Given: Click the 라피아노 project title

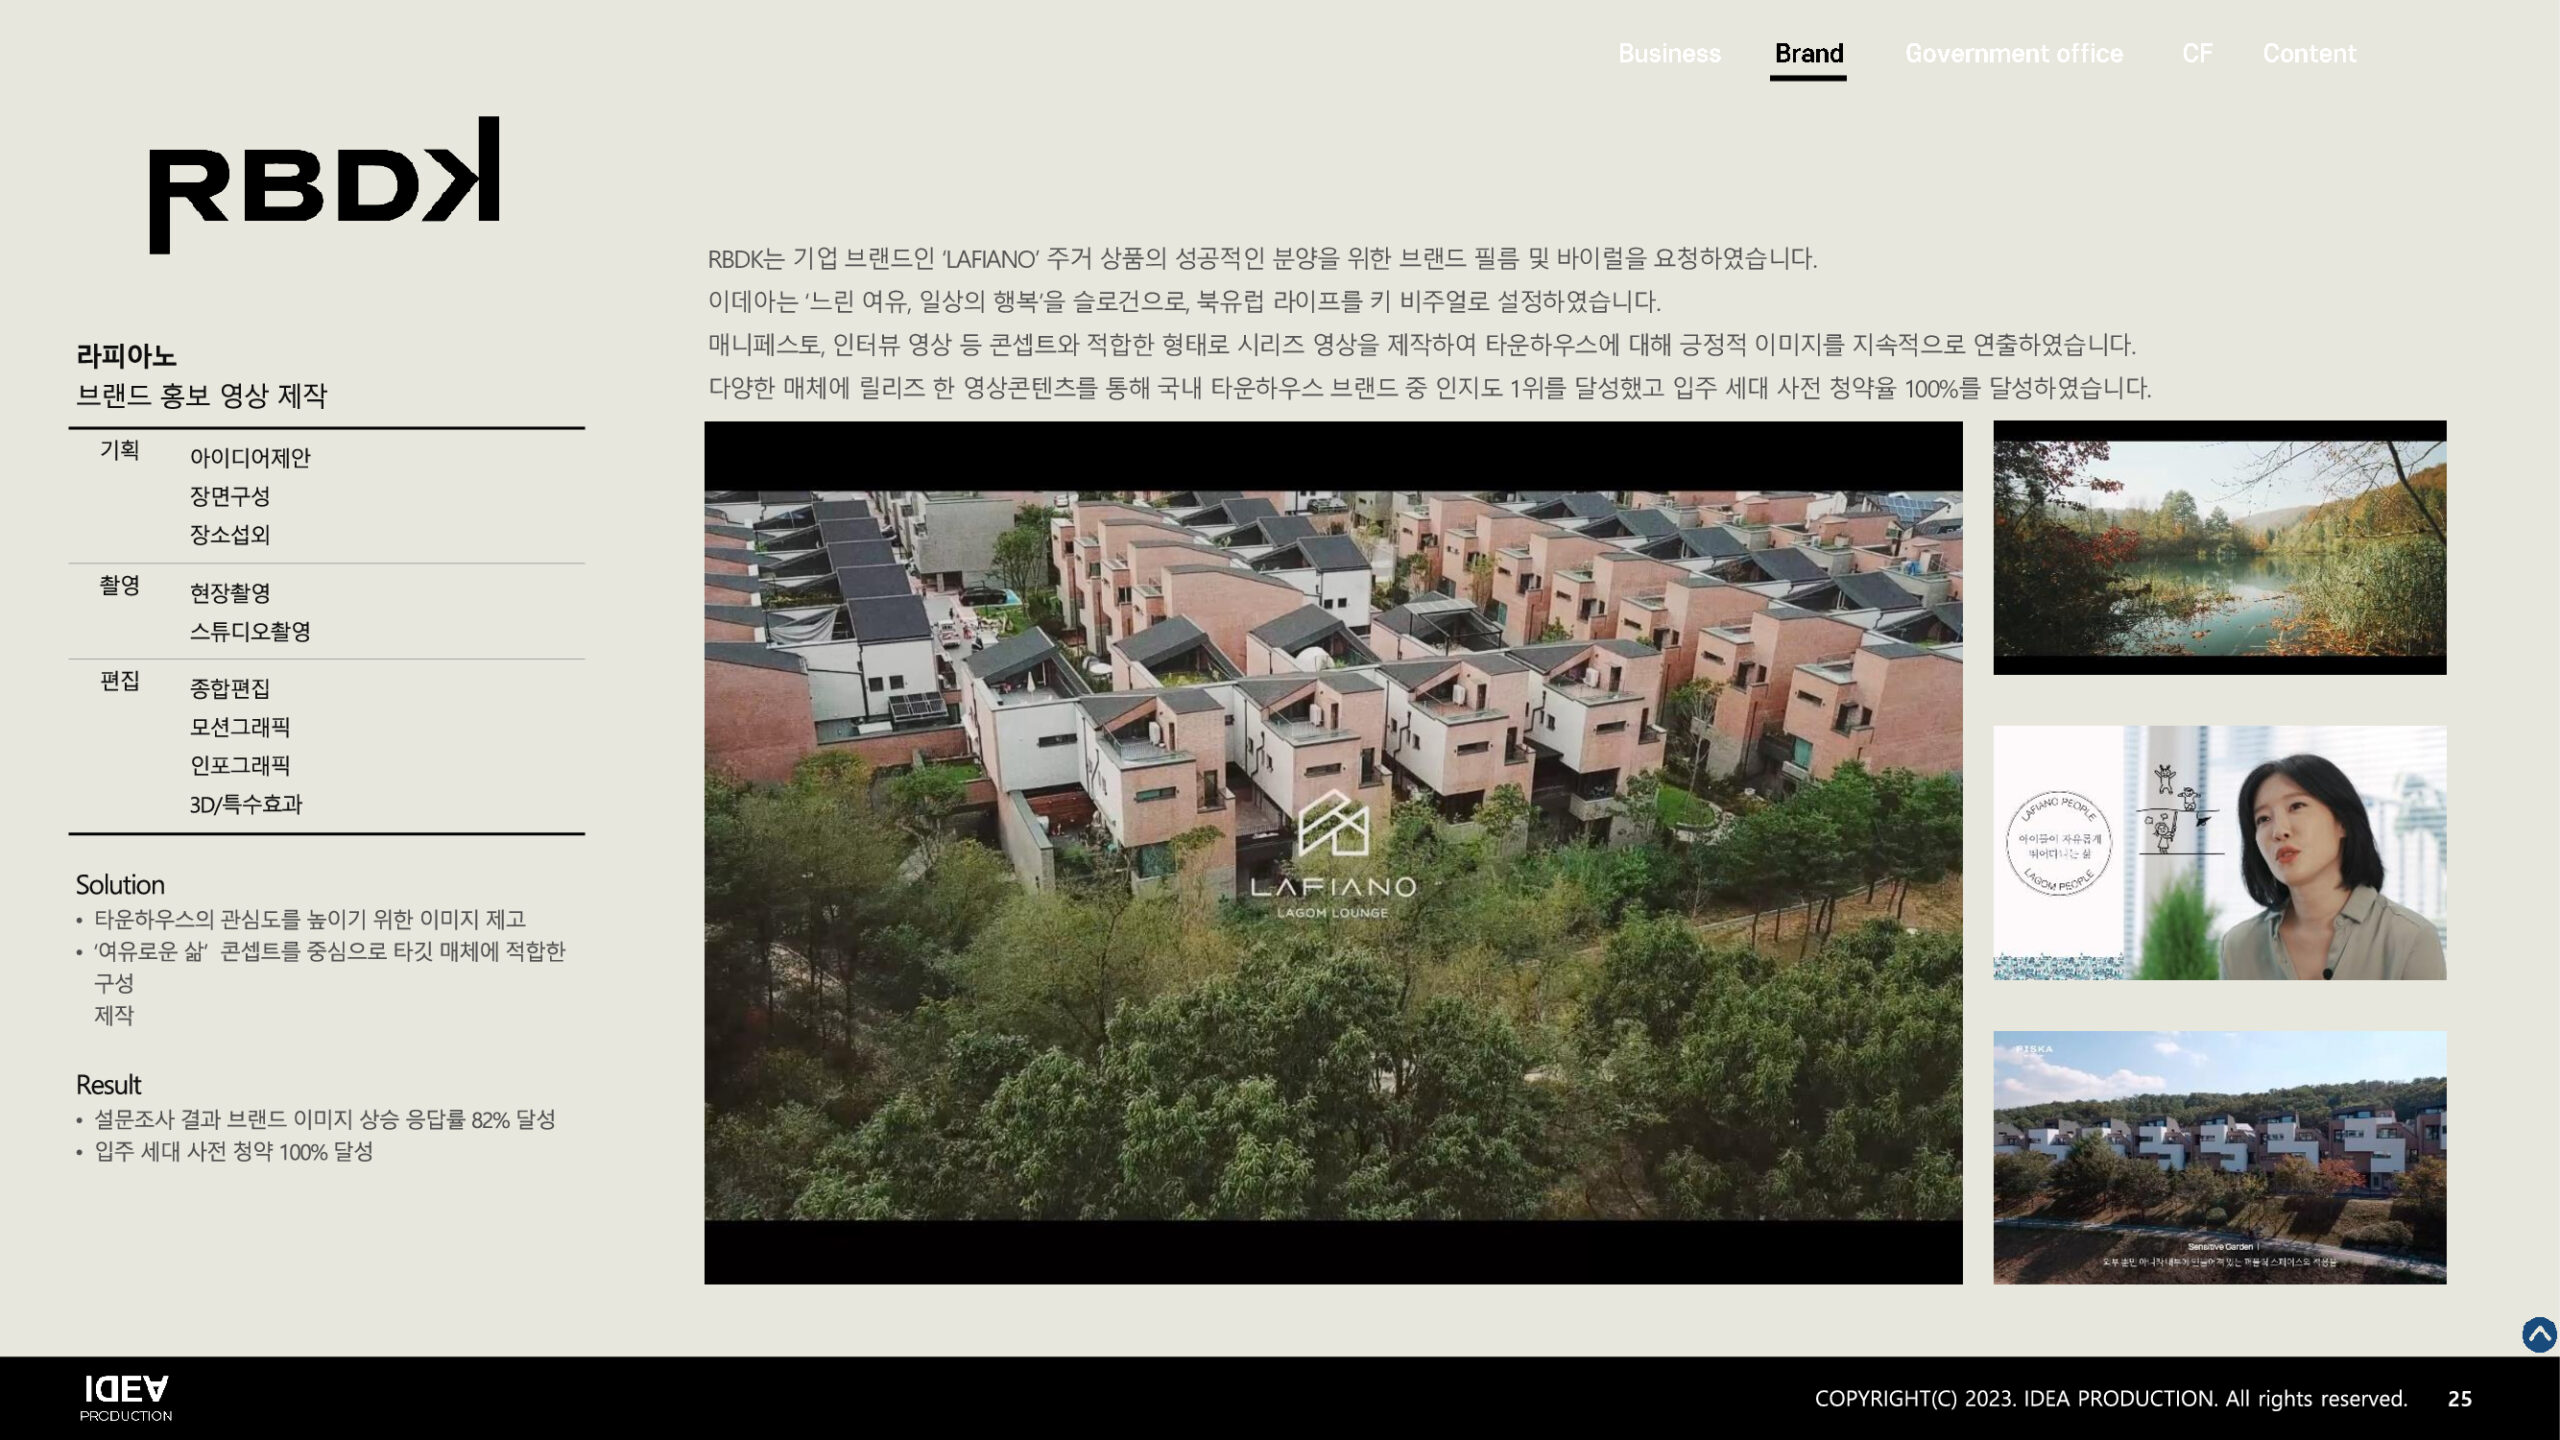Looking at the screenshot, I should point(126,355).
